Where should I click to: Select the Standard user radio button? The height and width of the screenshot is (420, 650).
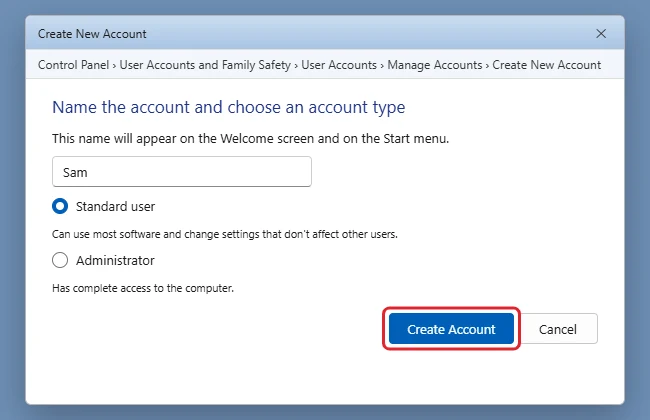[60, 206]
